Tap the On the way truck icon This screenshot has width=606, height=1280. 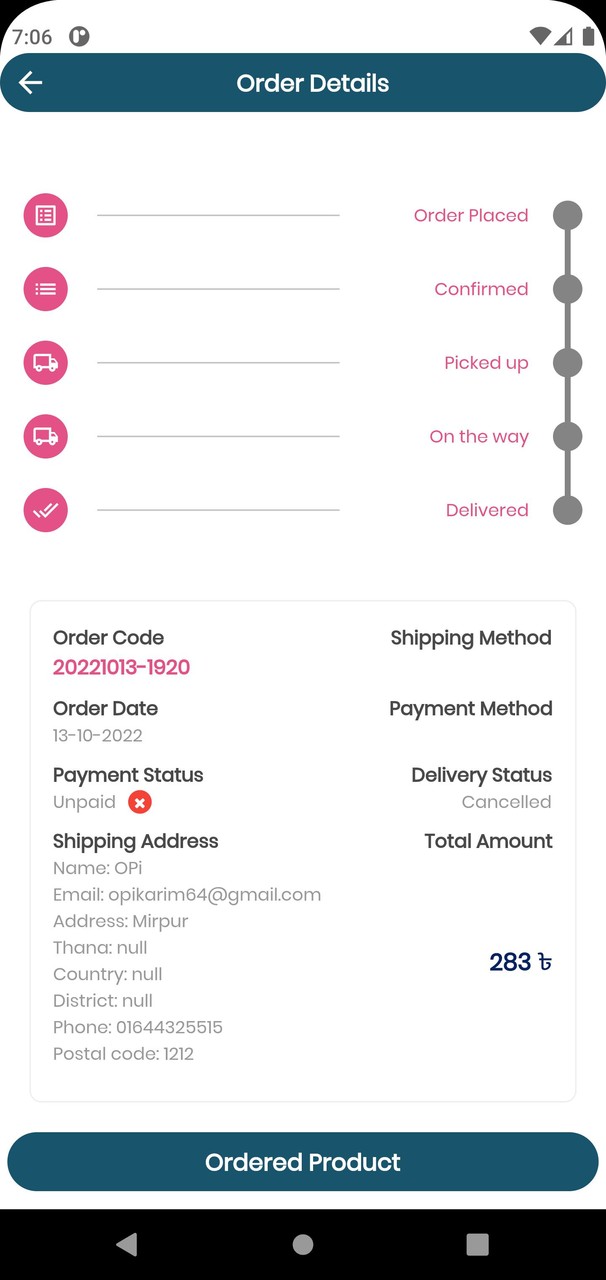point(45,436)
